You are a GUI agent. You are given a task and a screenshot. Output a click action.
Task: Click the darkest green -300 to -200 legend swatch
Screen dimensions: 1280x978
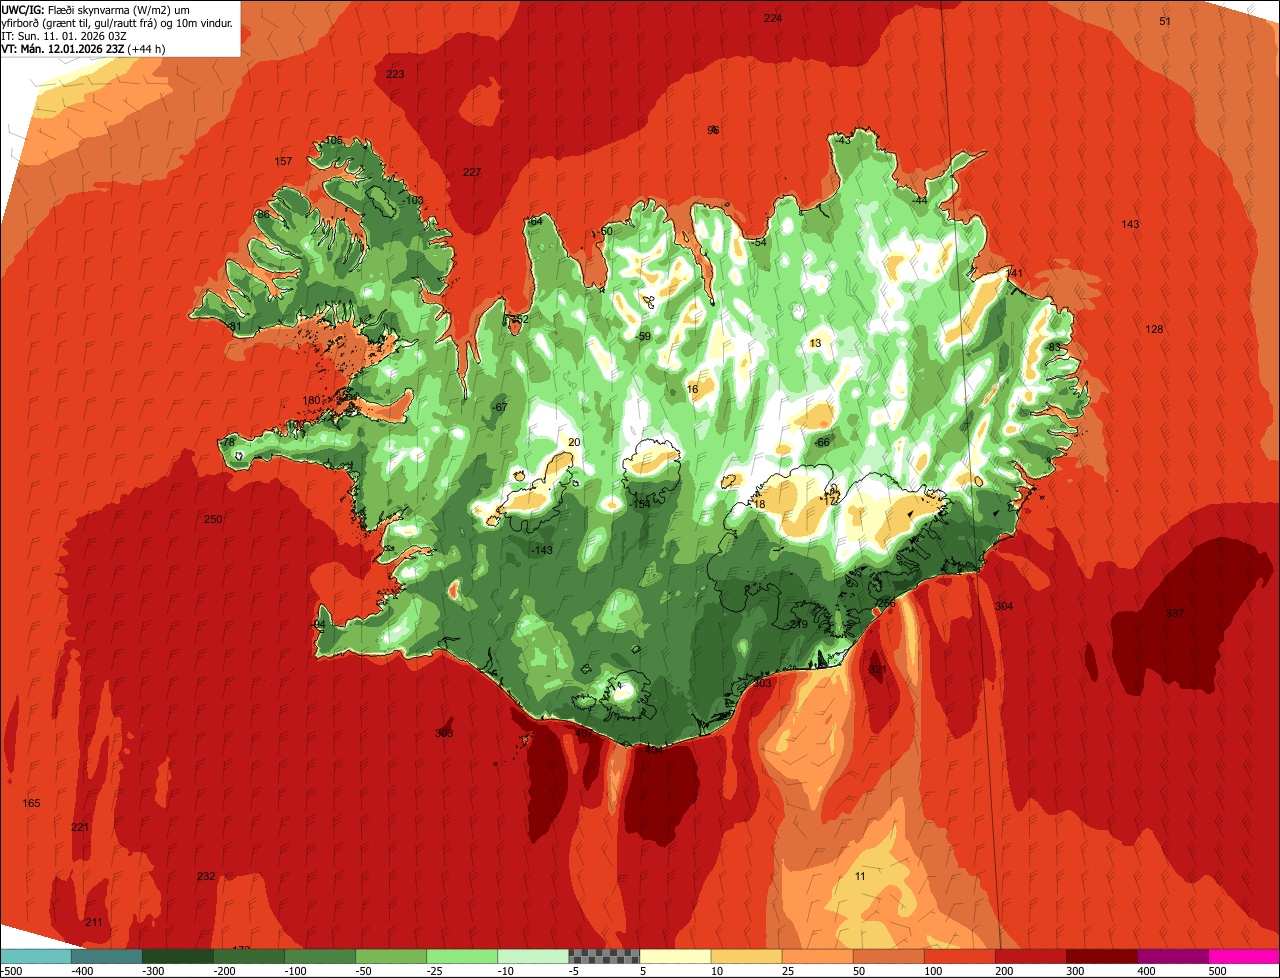(177, 956)
